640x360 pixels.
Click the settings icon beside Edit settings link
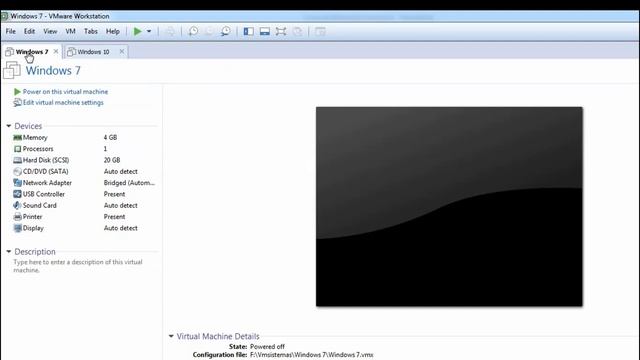17,102
